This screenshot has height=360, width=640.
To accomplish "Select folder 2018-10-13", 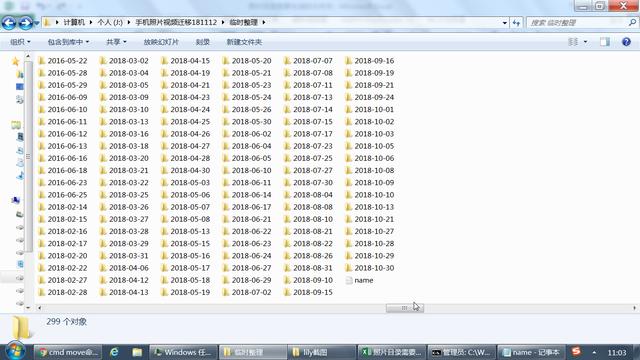I will pos(370,207).
